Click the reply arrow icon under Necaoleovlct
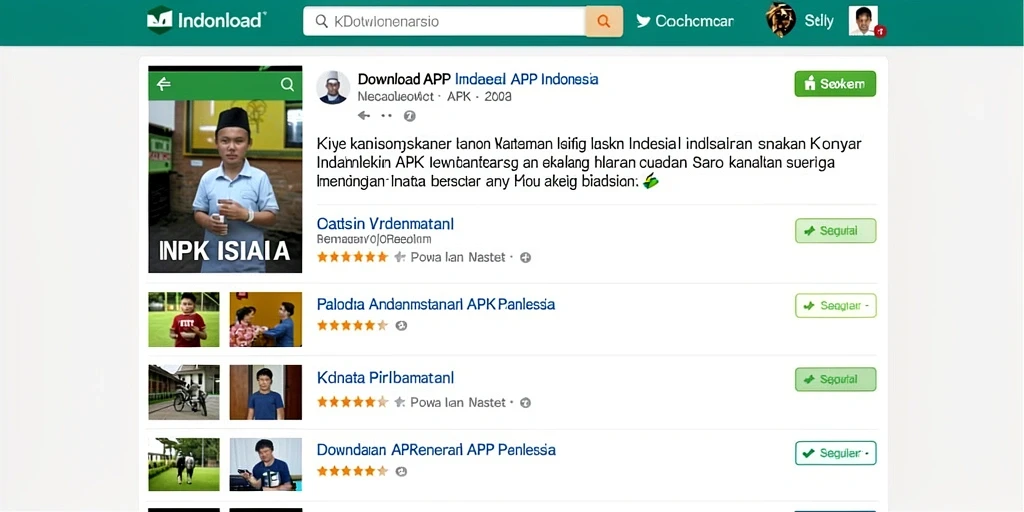1024x512 pixels. click(x=364, y=116)
